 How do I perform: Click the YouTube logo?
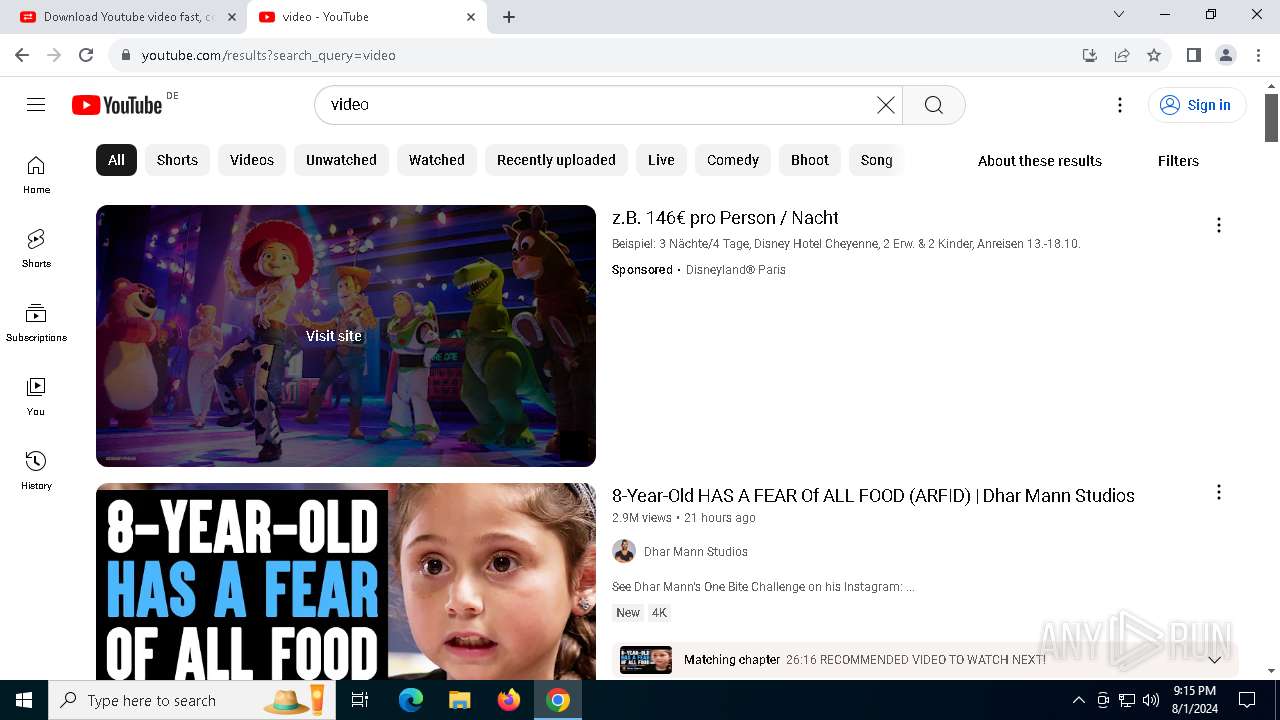pos(117,105)
